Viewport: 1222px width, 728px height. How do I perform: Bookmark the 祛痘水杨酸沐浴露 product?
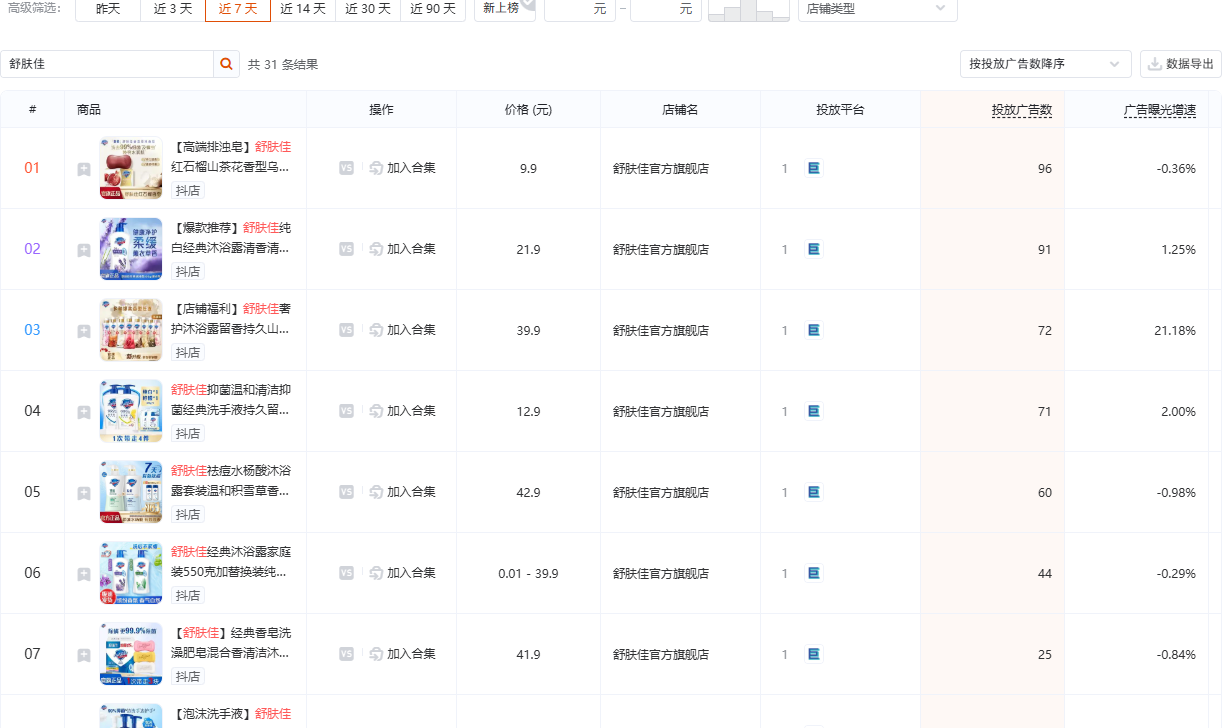[84, 493]
